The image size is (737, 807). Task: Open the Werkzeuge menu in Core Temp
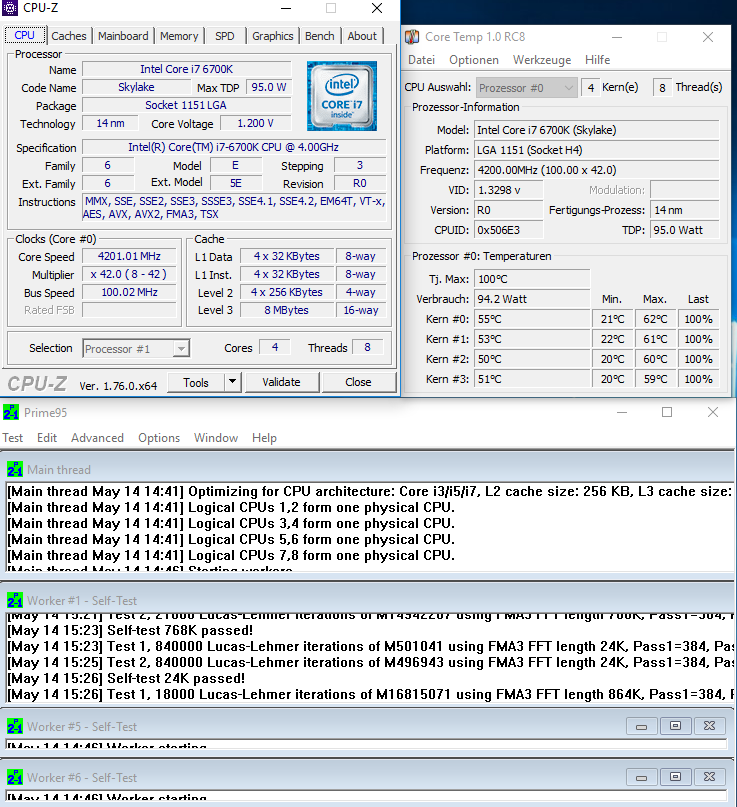point(542,60)
